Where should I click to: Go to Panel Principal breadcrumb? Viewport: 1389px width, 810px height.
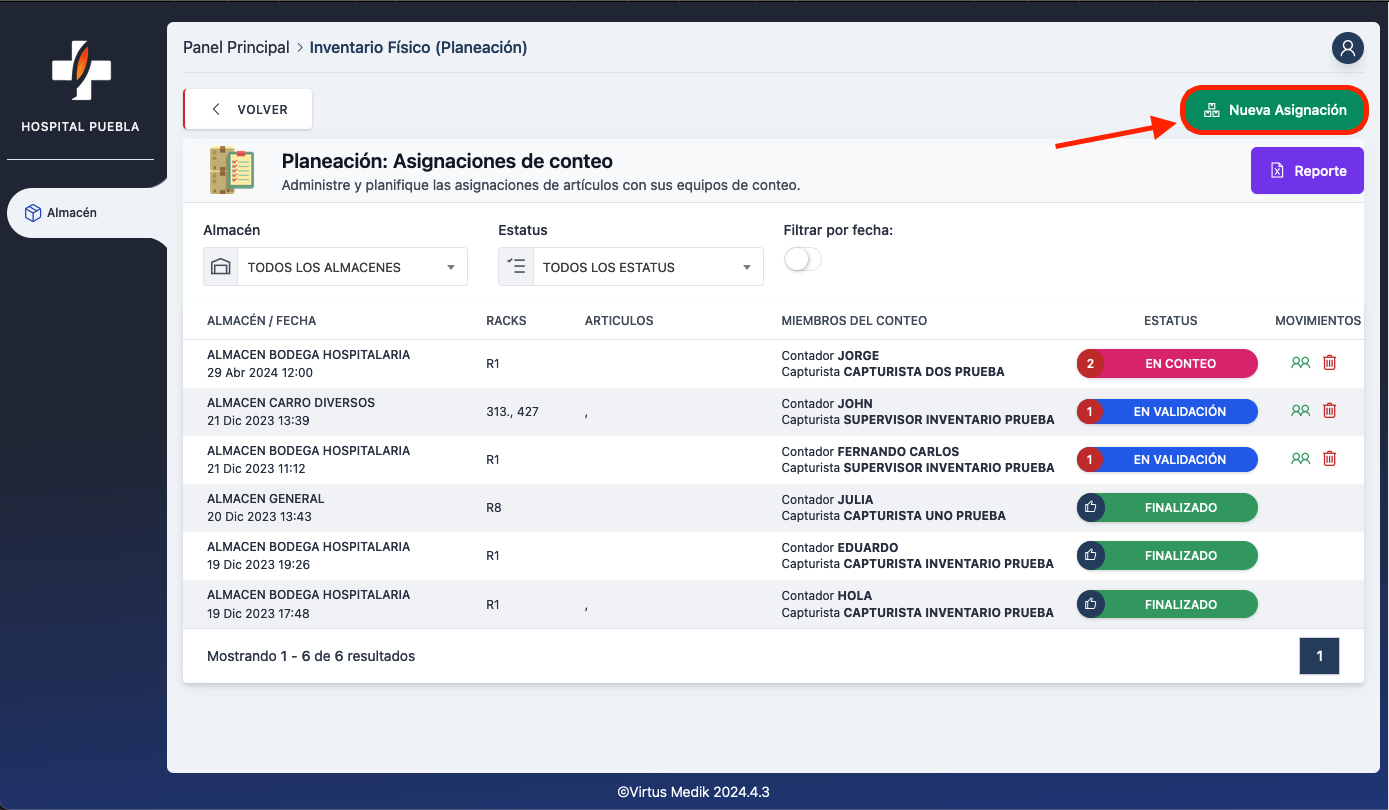tap(236, 48)
